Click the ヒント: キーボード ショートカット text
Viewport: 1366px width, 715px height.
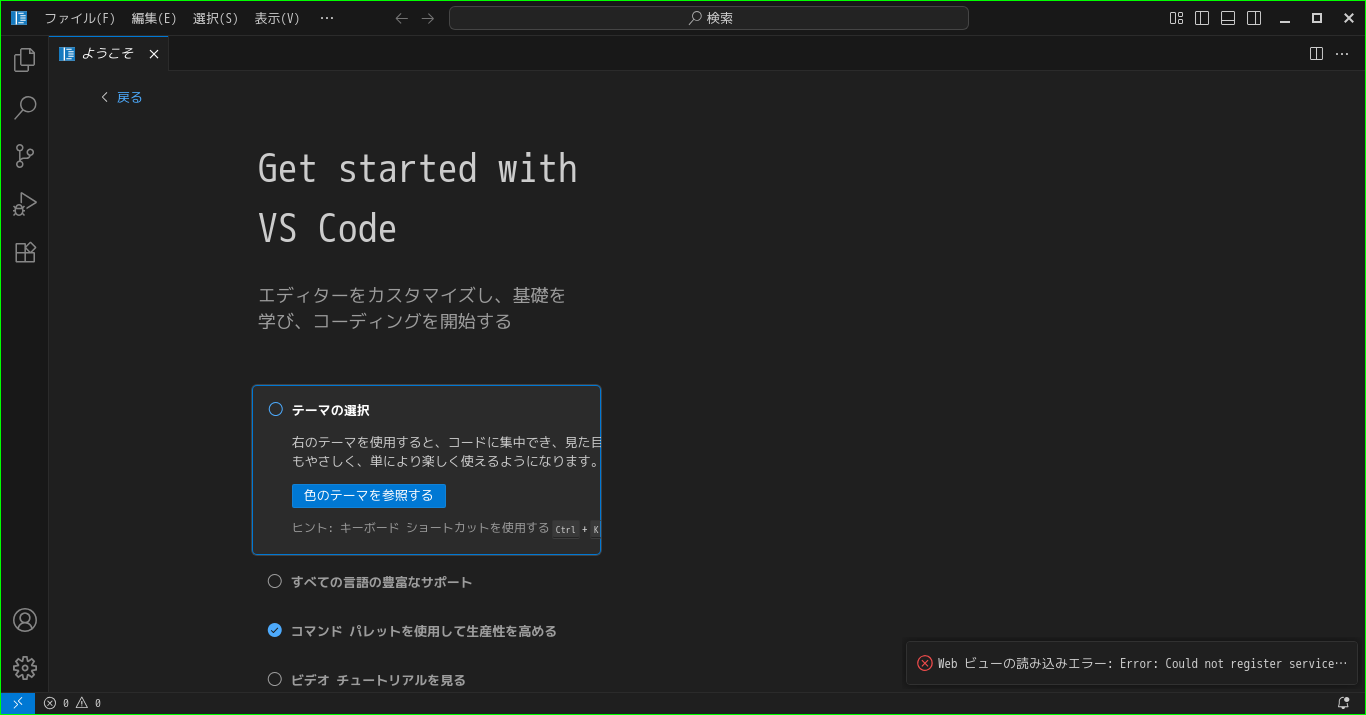[420, 528]
